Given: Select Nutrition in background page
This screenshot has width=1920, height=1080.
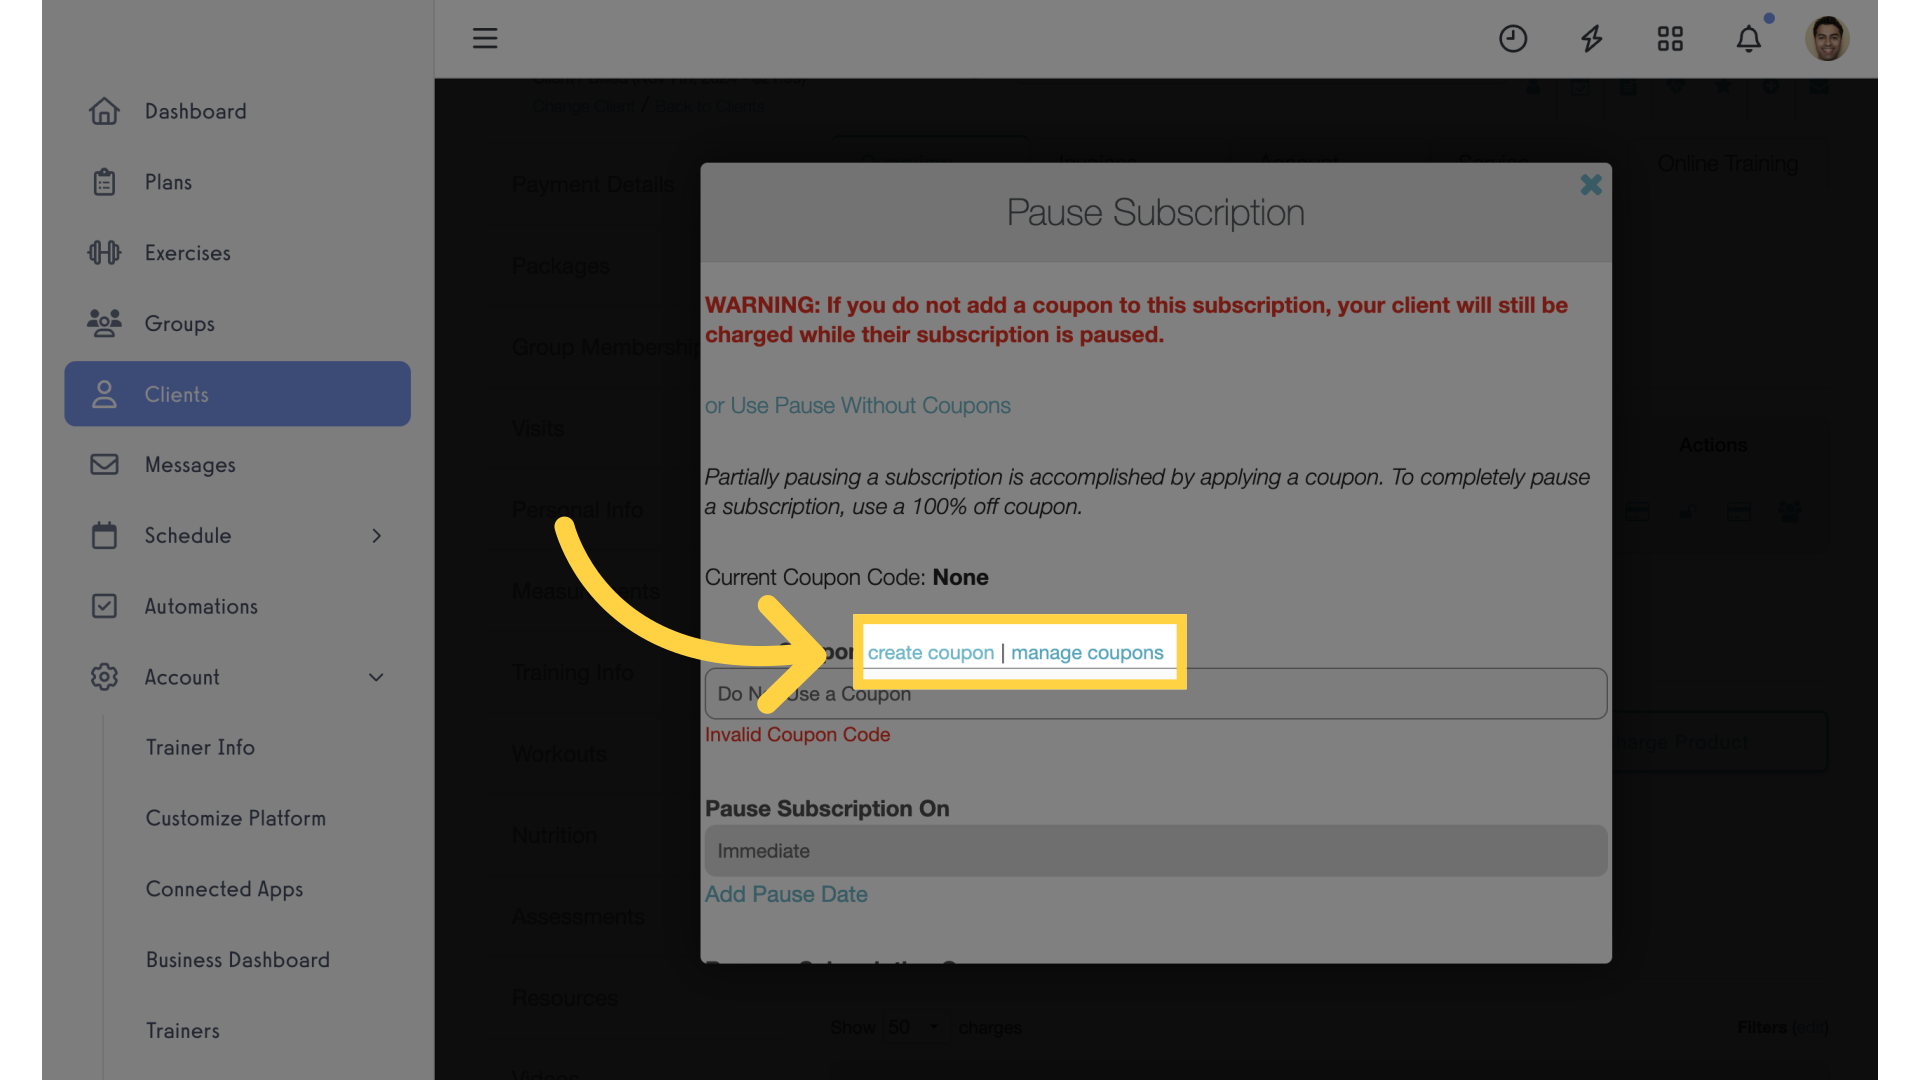Looking at the screenshot, I should point(554,835).
